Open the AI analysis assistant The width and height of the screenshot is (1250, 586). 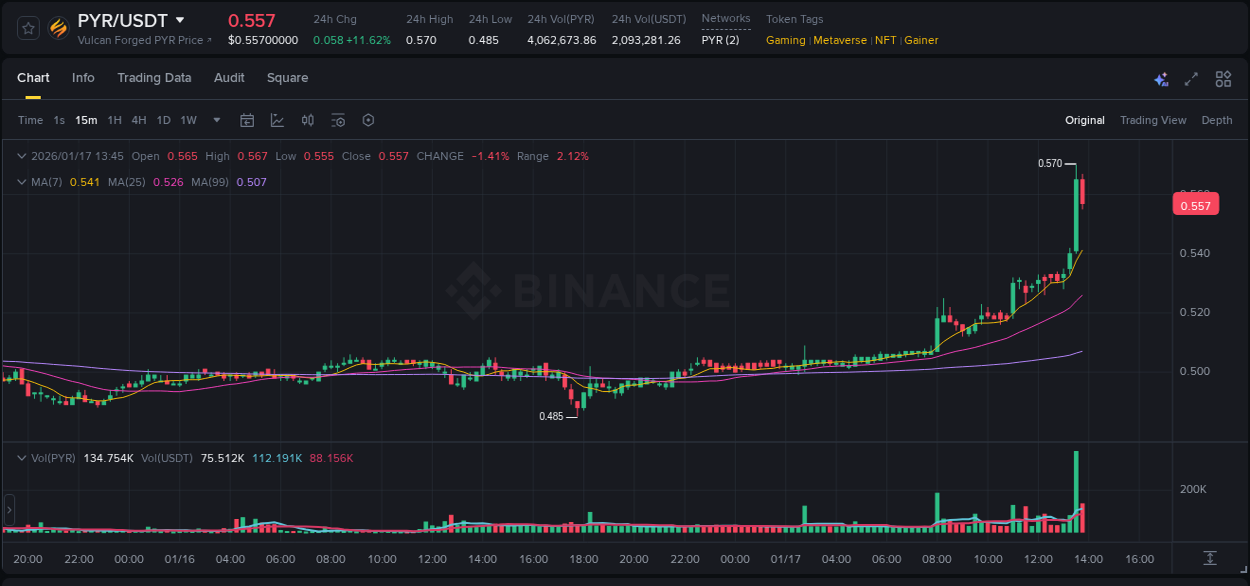pos(1161,79)
